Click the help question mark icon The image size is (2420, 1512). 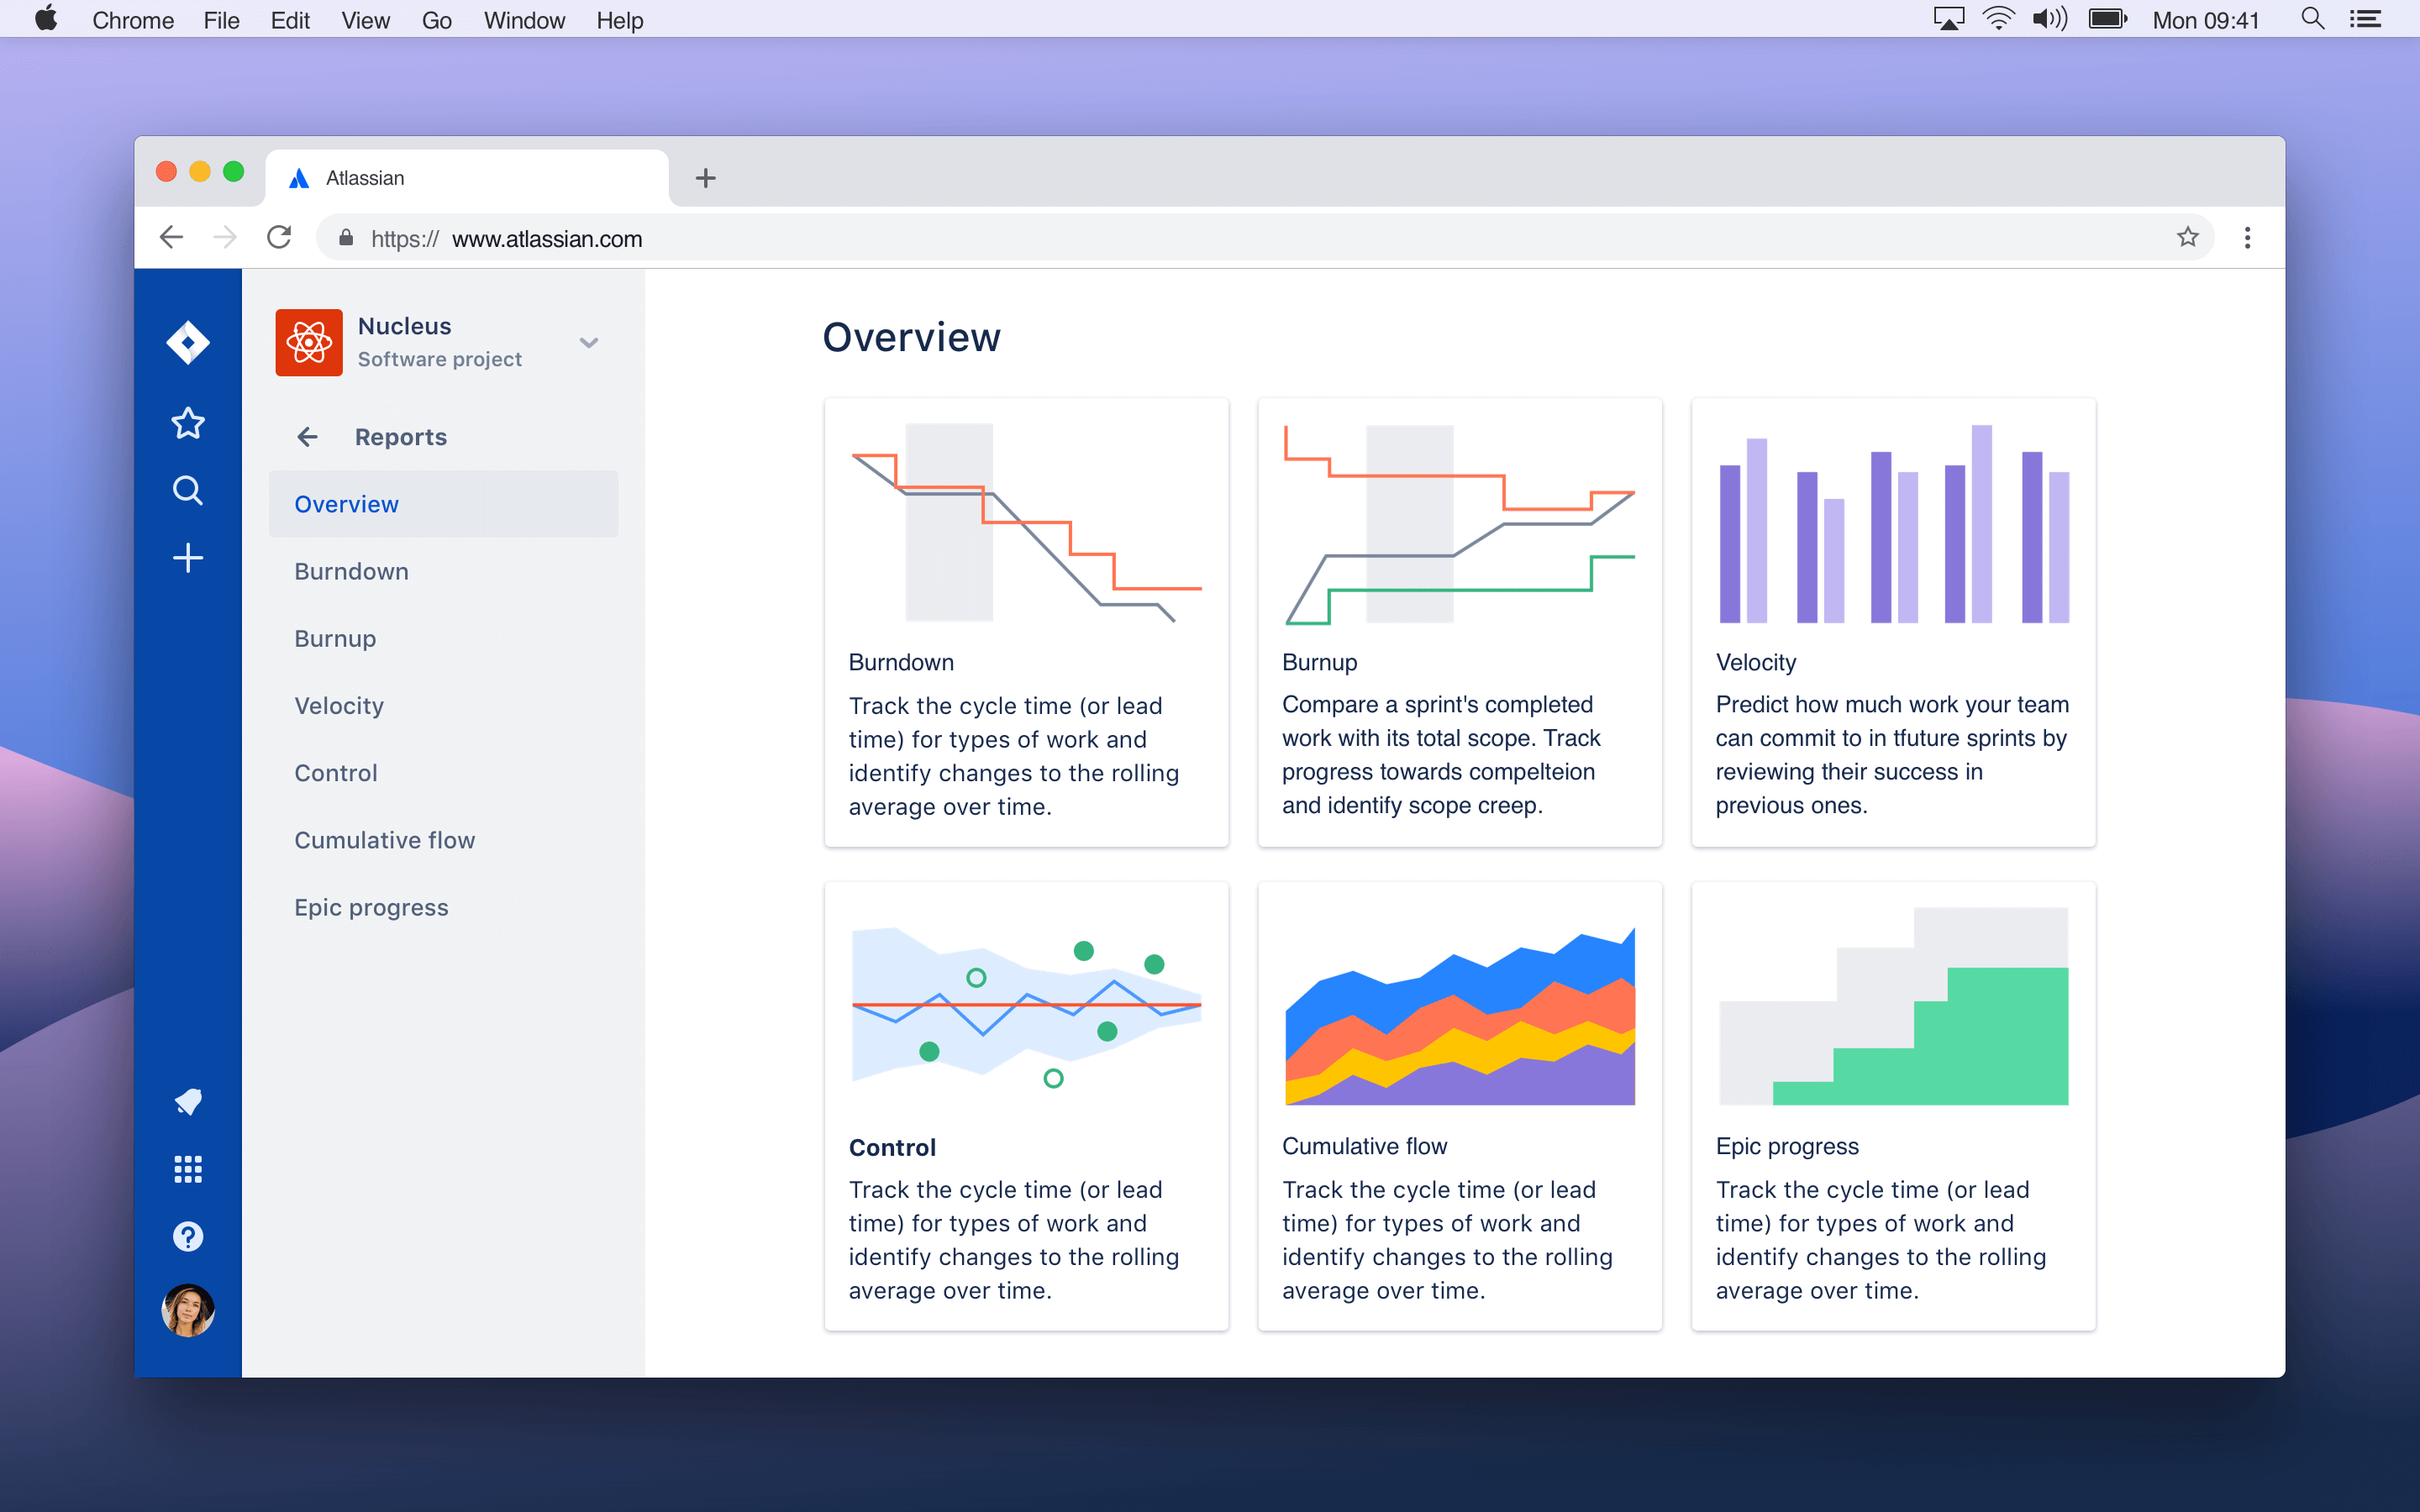tap(187, 1236)
